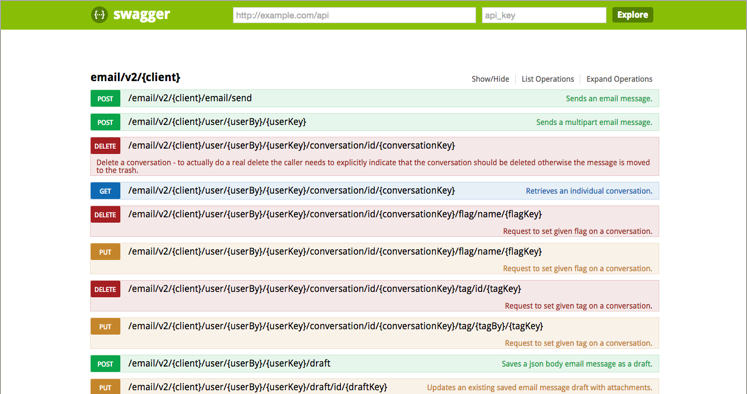This screenshot has width=747, height=394.
Task: Click 'Retrieves an individual conversation.' description
Action: pos(589,191)
